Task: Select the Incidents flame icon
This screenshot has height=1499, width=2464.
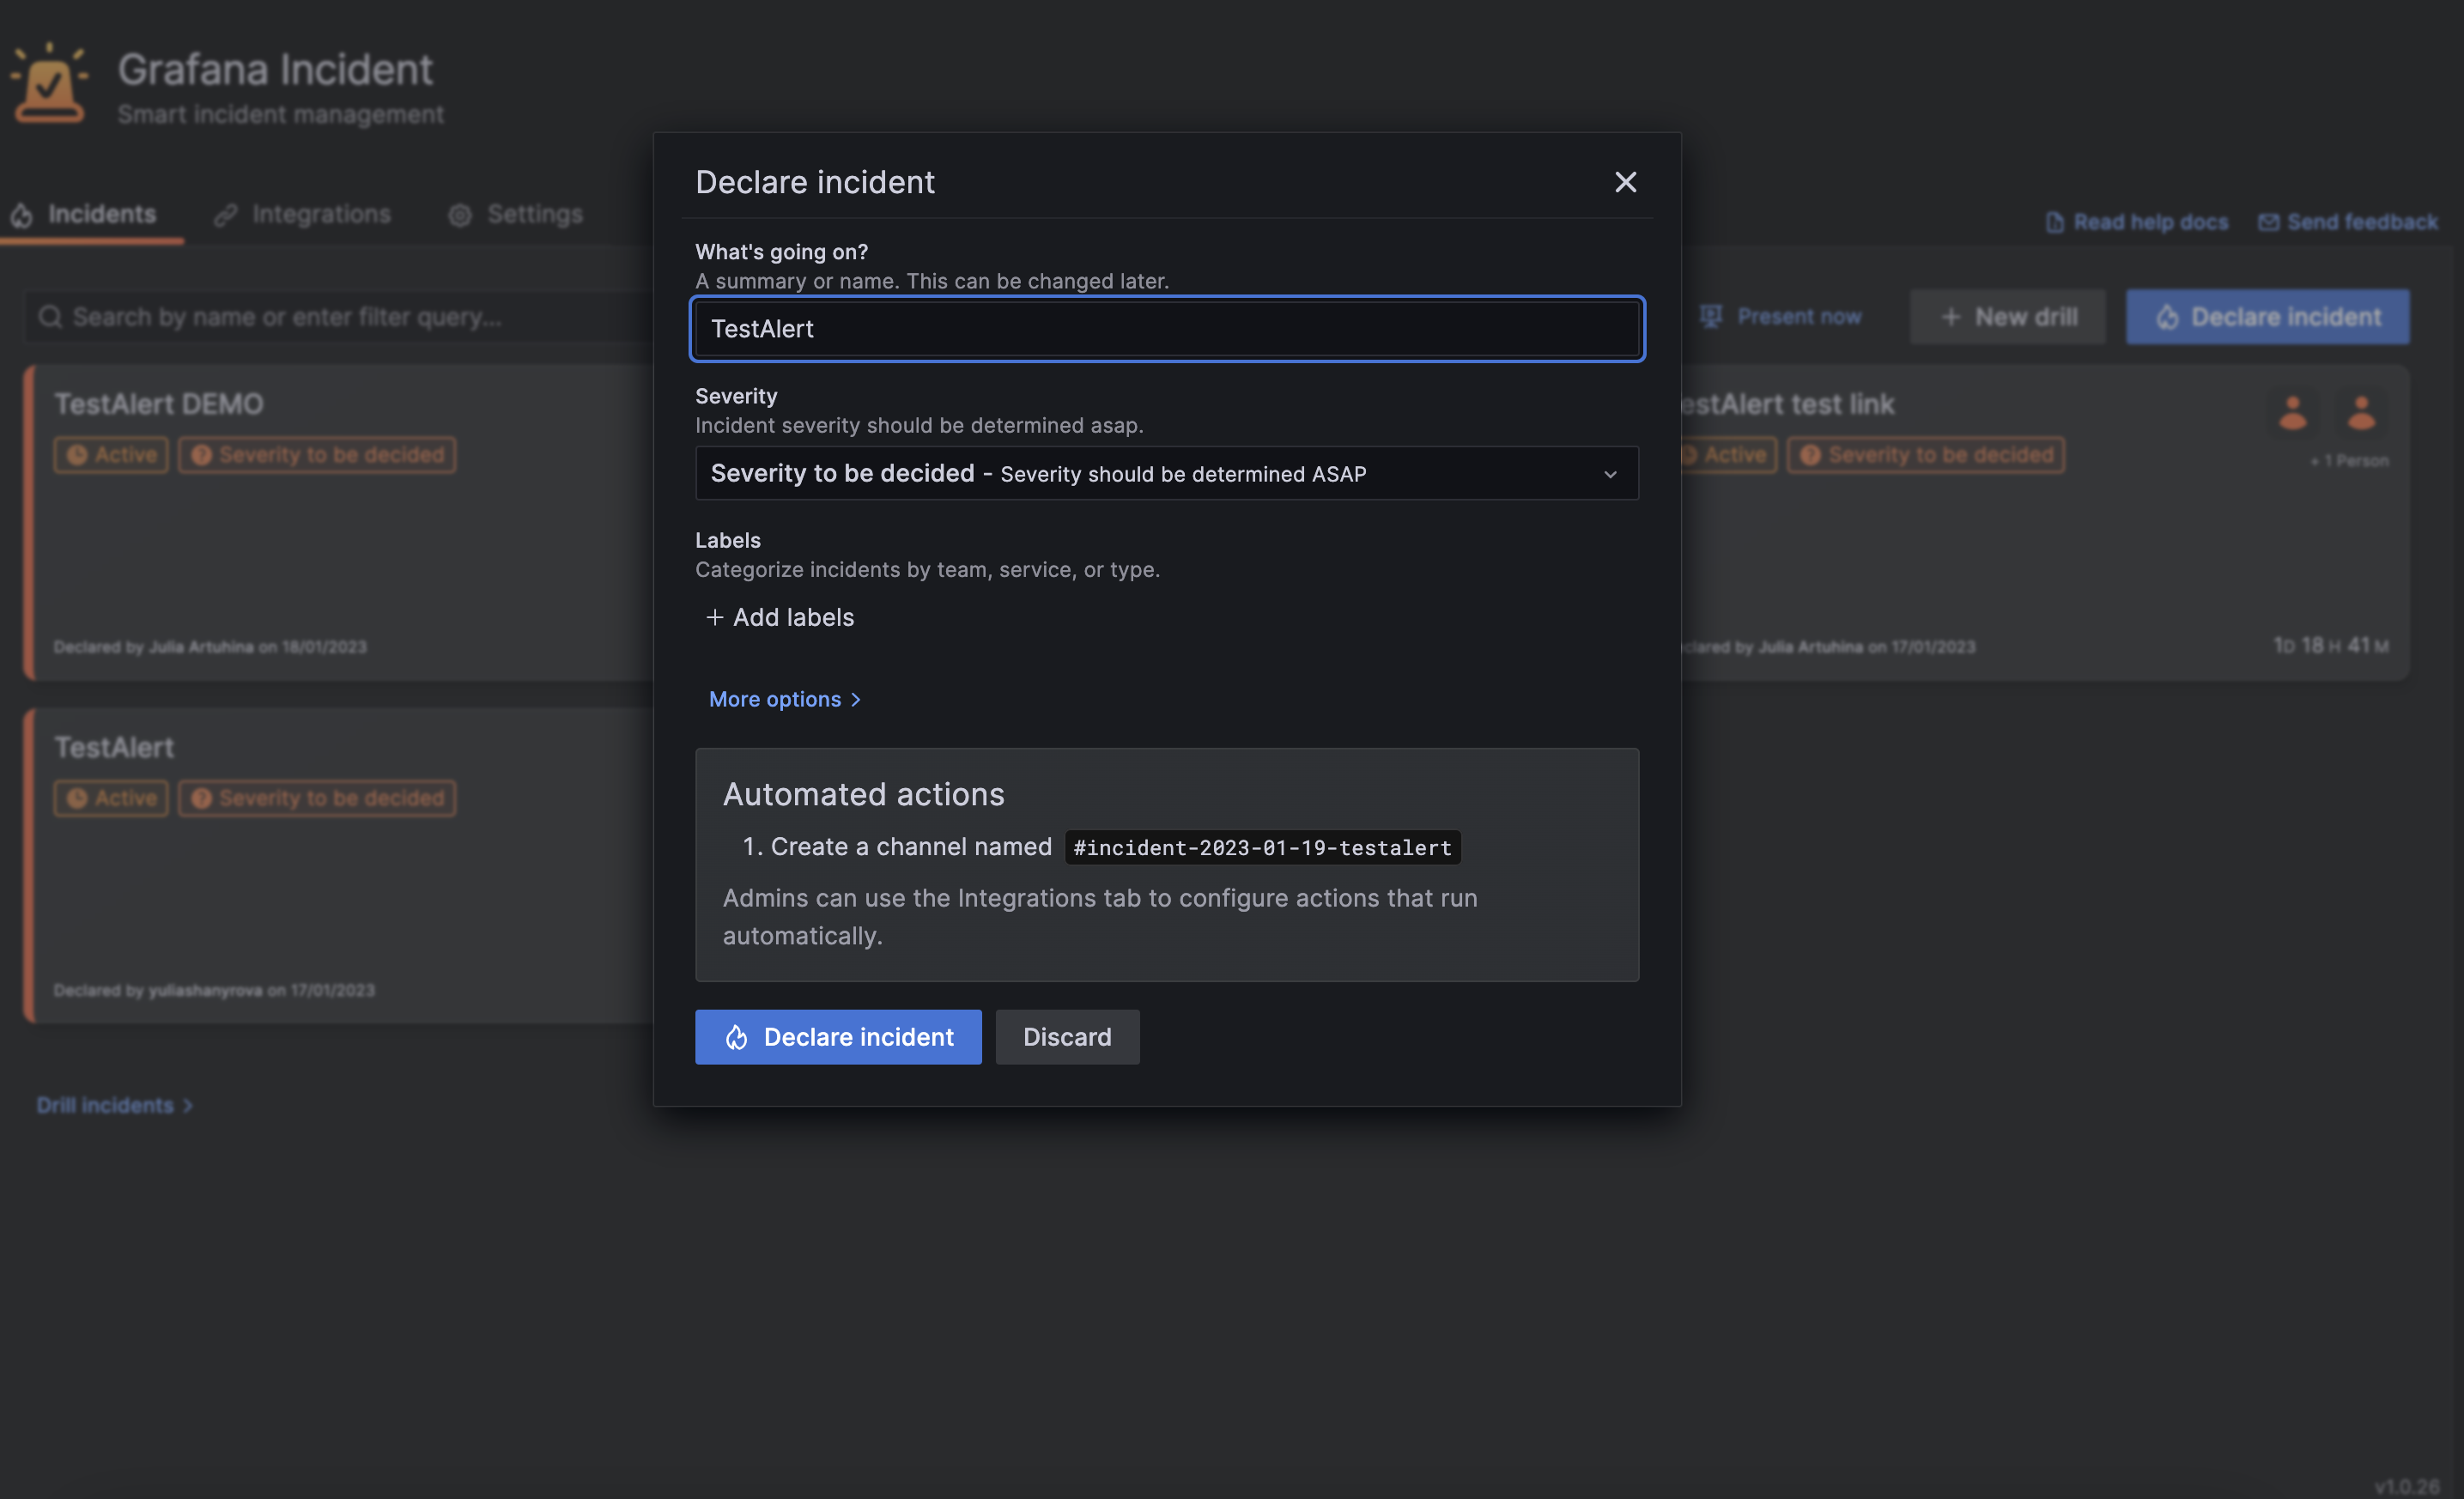Action: [x=22, y=214]
